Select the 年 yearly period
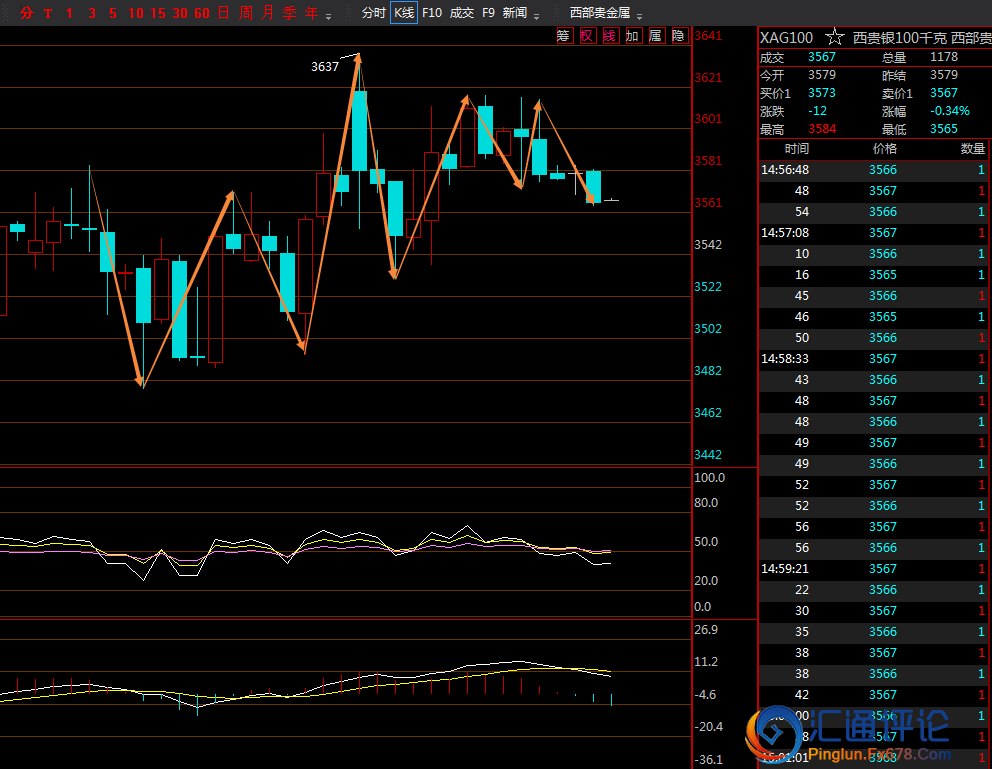Image resolution: width=992 pixels, height=769 pixels. pyautogui.click(x=311, y=13)
